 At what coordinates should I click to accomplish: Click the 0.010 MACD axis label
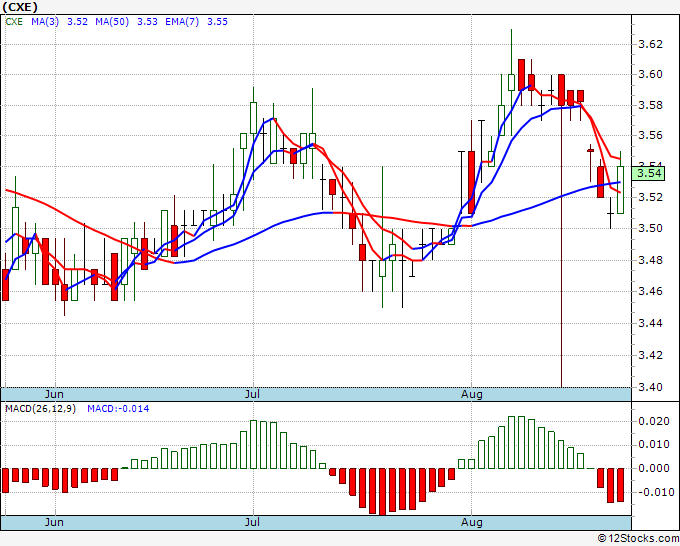coord(654,445)
